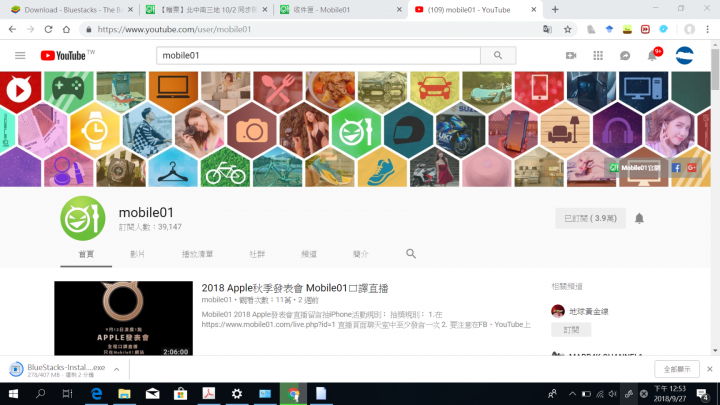
Task: Open Chrome's three-dot menu
Action: [x=707, y=29]
